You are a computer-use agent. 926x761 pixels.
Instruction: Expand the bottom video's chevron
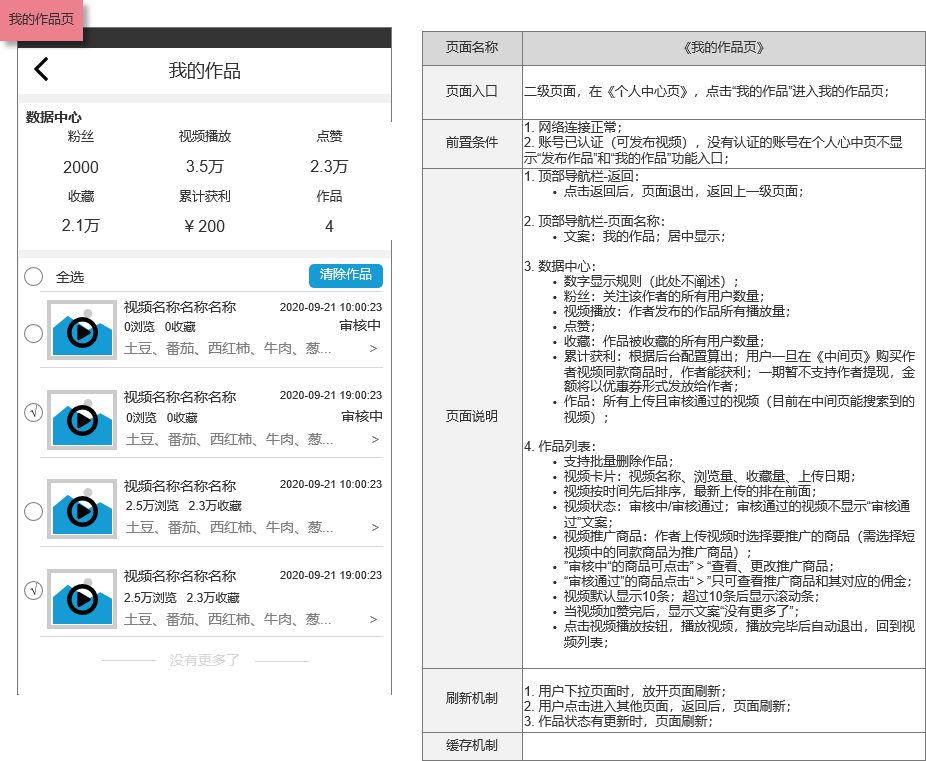[376, 619]
